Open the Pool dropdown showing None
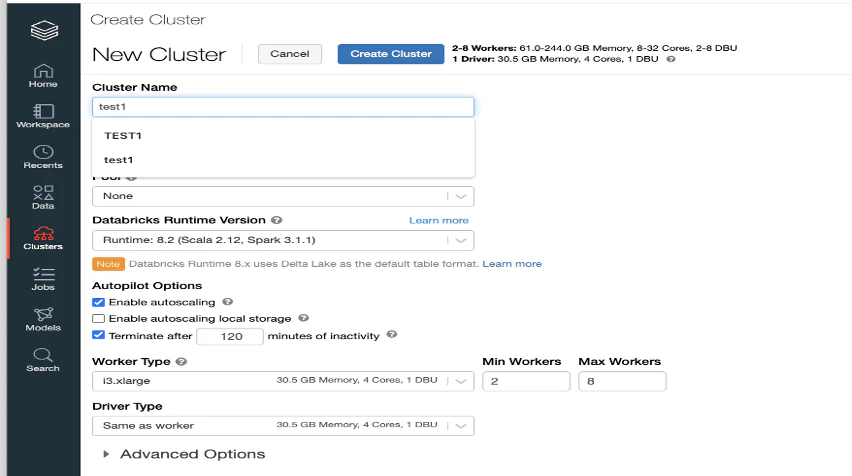 [x=283, y=196]
